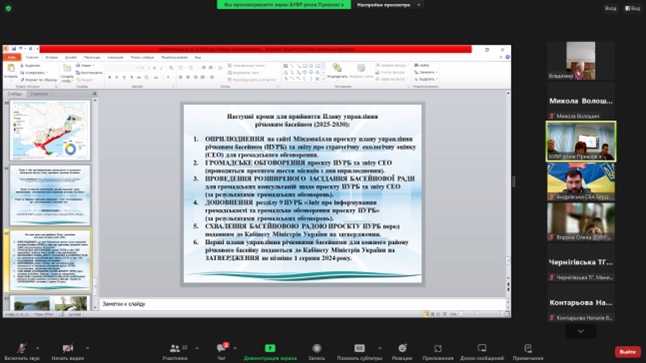
Task: Start camera with Начать видео icon
Action: (68, 349)
